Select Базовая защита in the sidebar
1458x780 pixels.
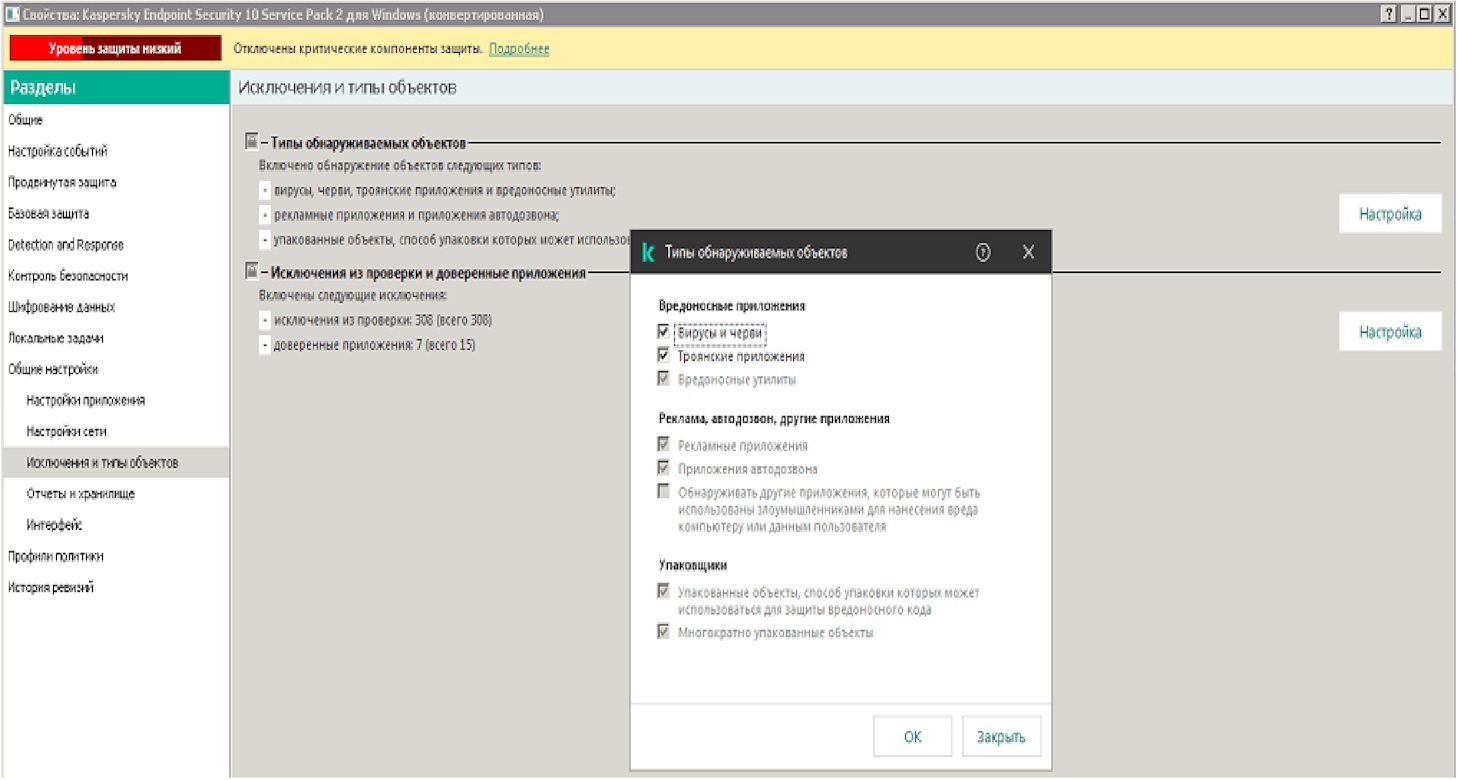tap(49, 214)
